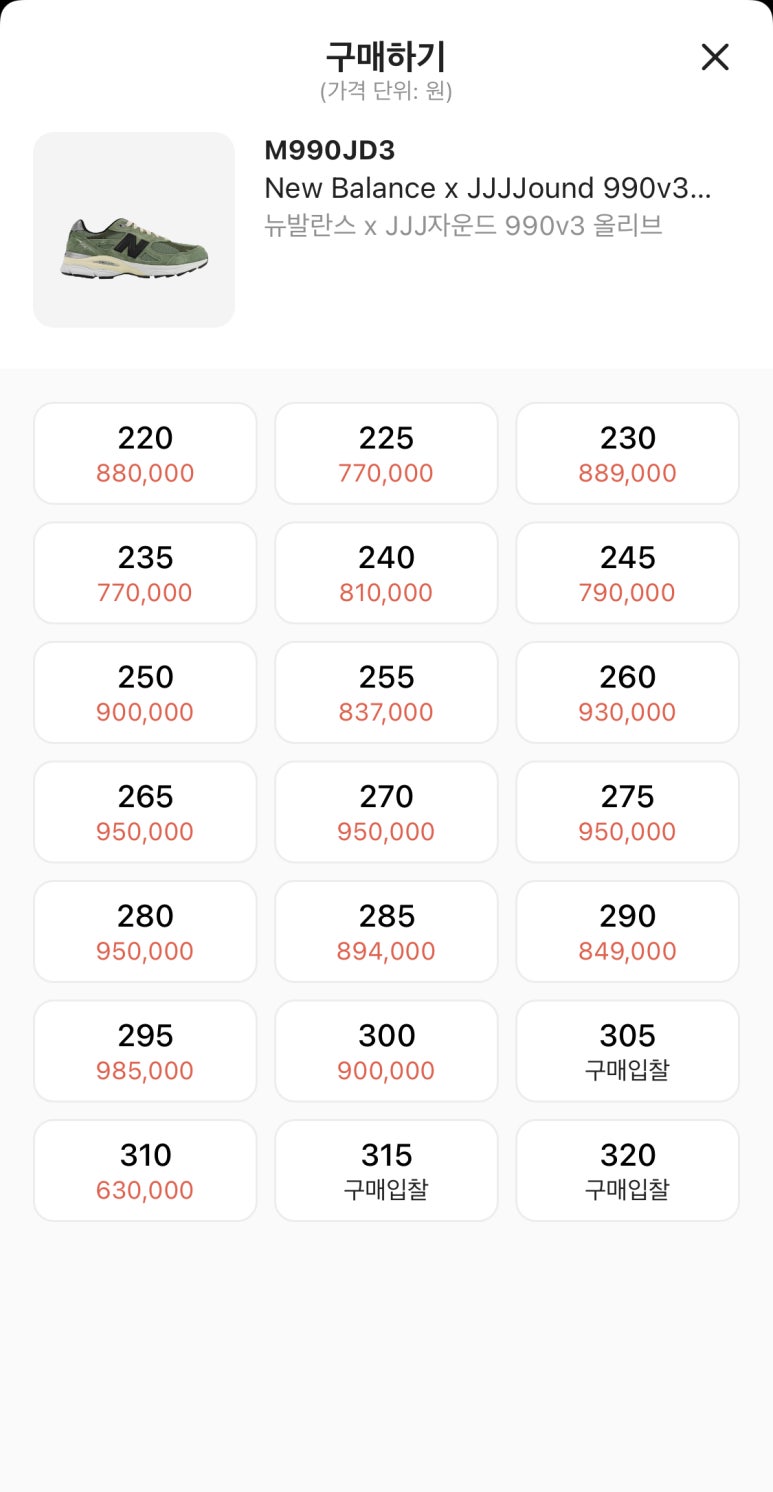Close the purchase dialog with X
This screenshot has height=1492, width=773.
pyautogui.click(x=715, y=57)
